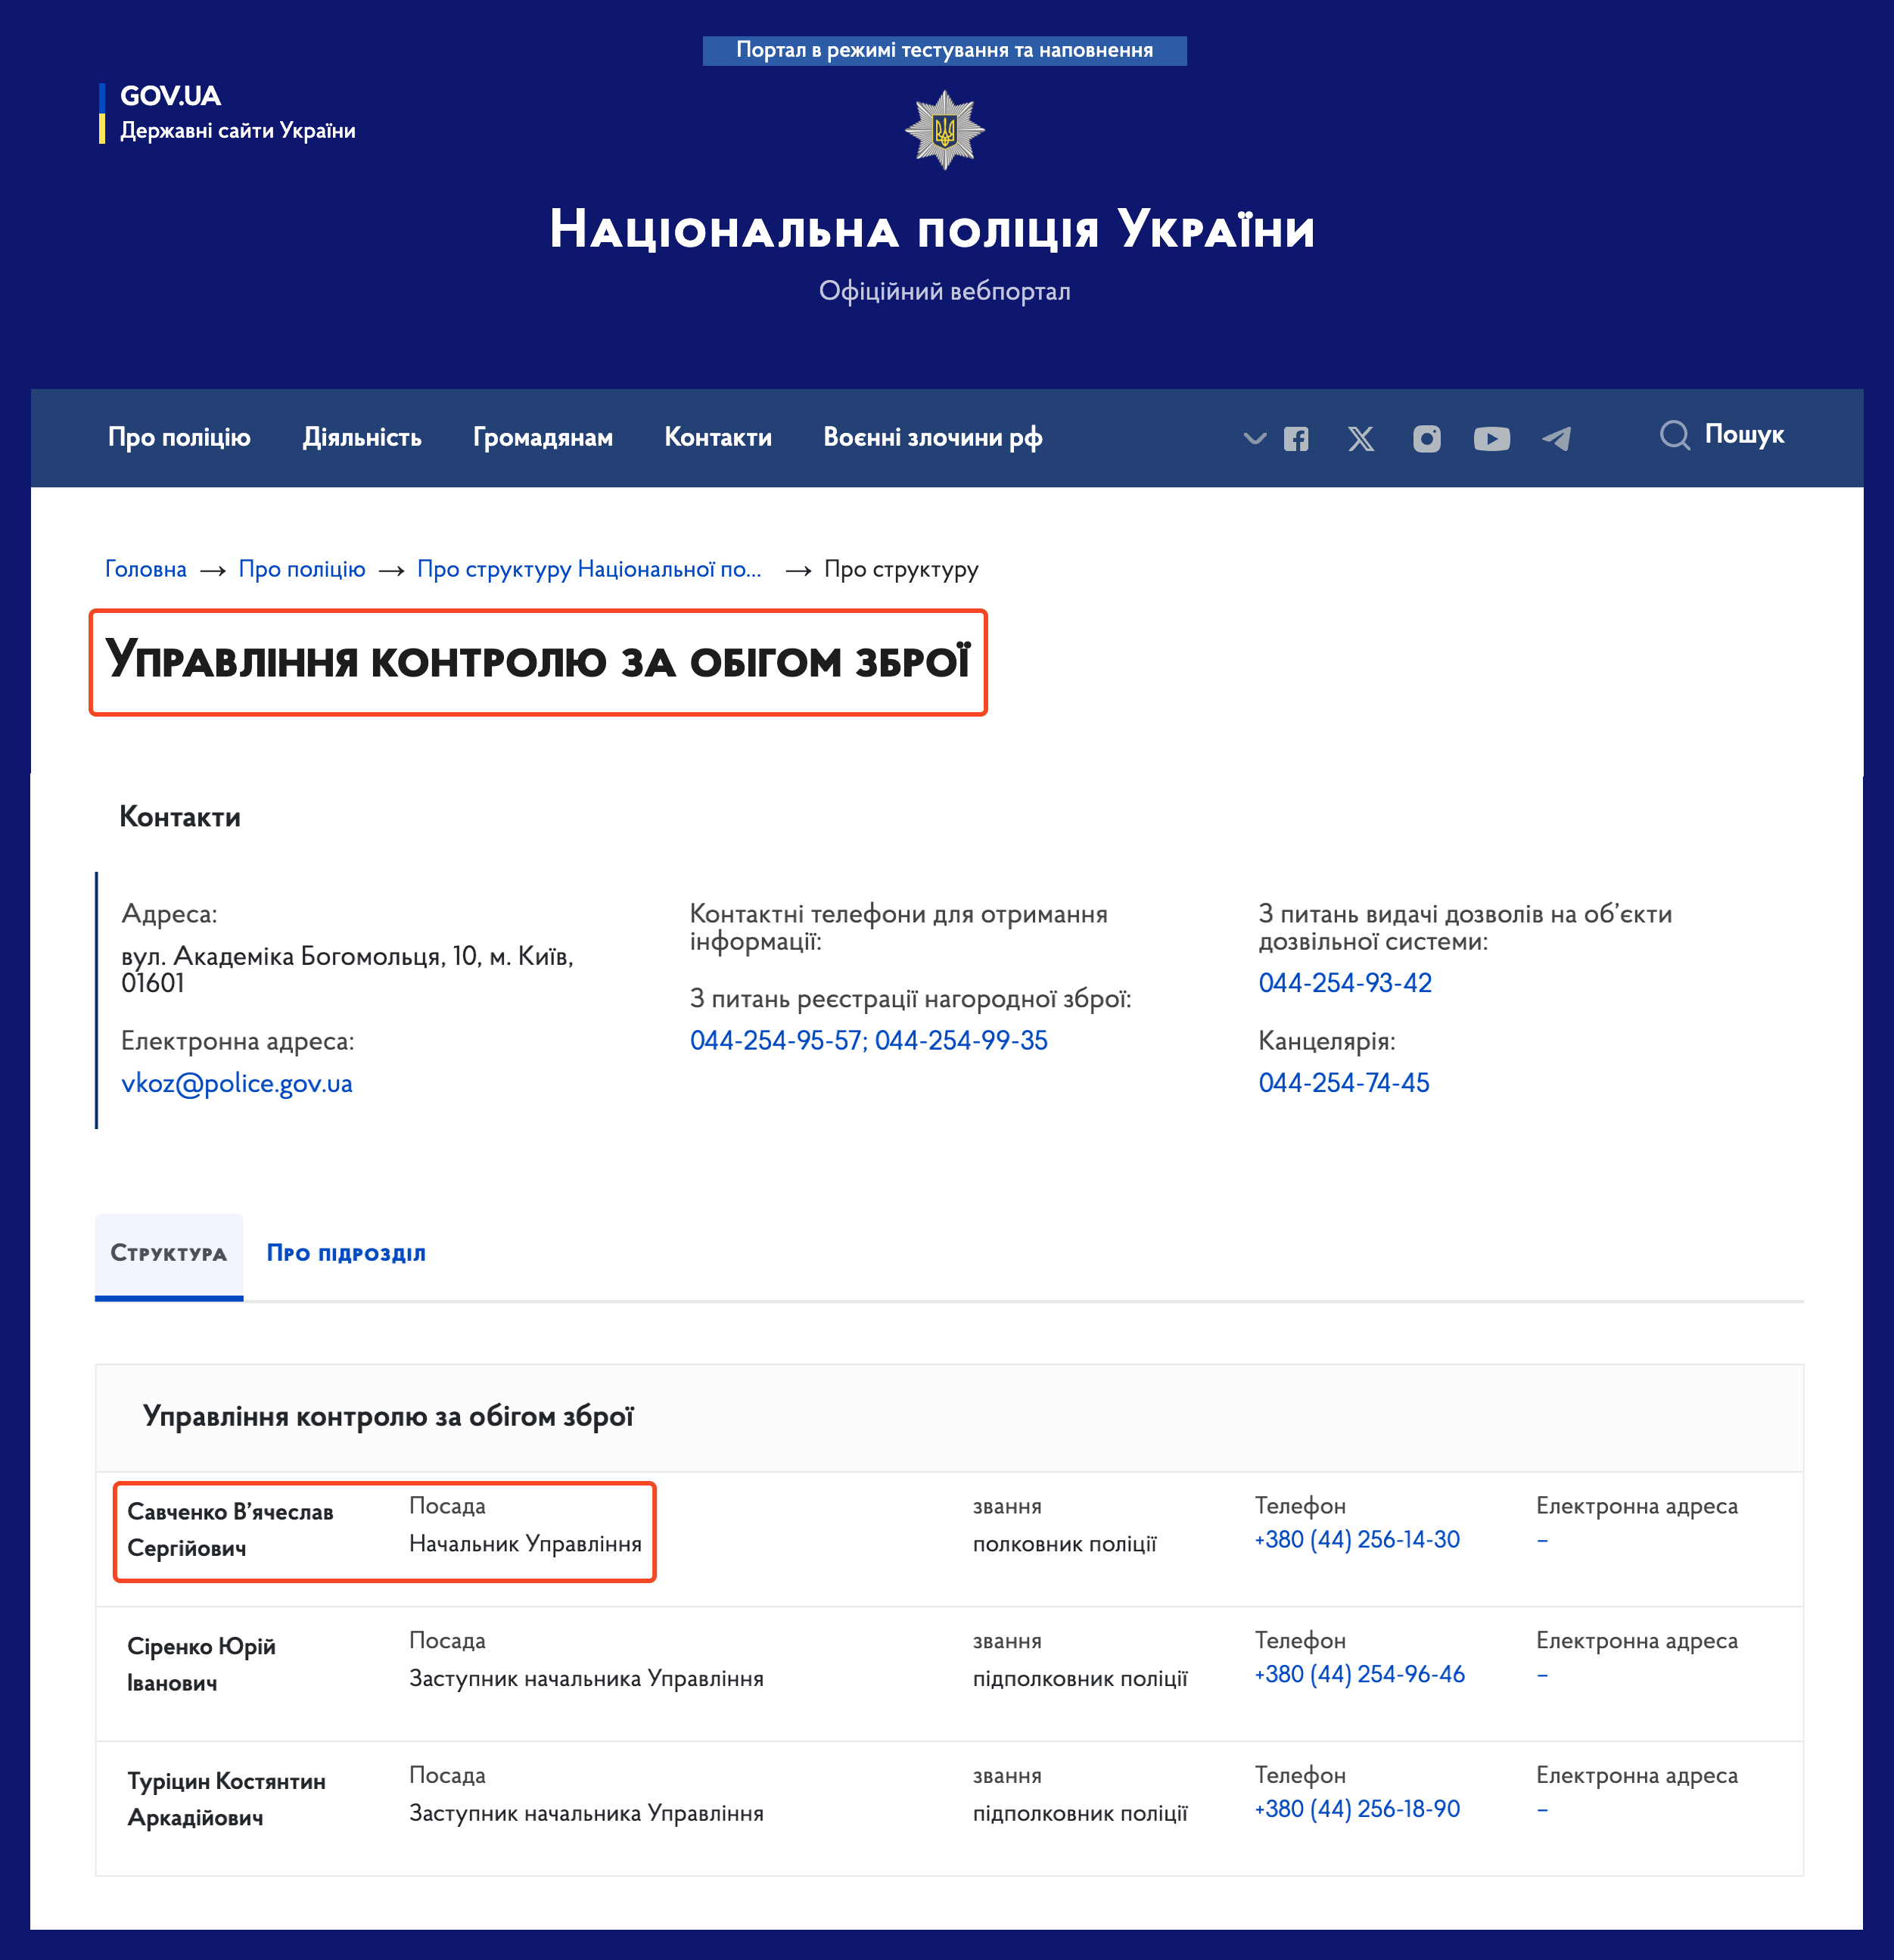
Task: Open the 'Громадянам' menu
Action: [x=543, y=438]
